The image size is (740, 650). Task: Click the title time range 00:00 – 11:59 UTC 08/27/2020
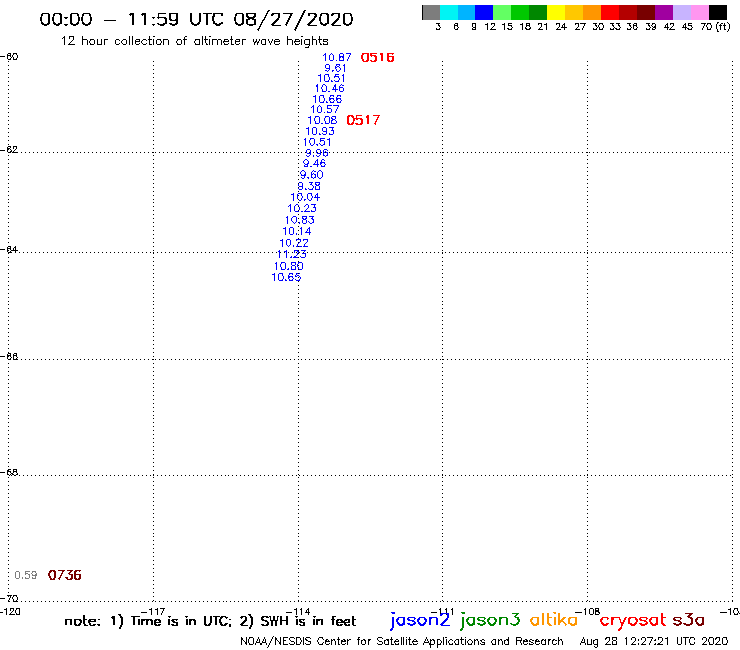tap(196, 19)
